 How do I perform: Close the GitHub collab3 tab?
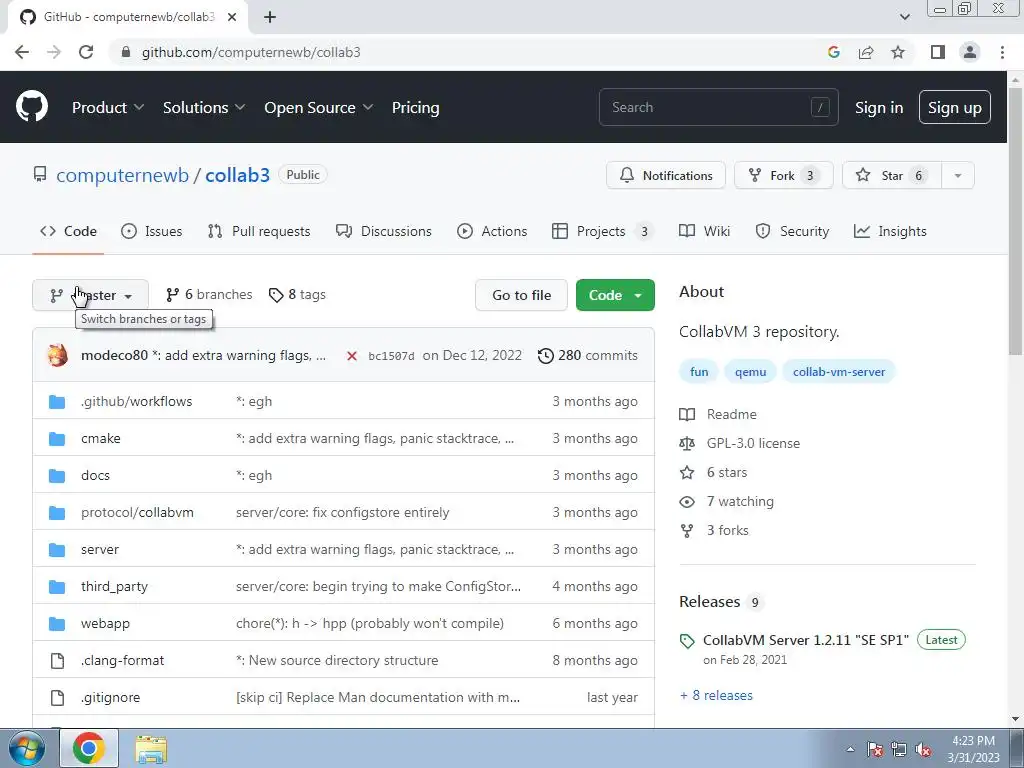click(x=231, y=17)
